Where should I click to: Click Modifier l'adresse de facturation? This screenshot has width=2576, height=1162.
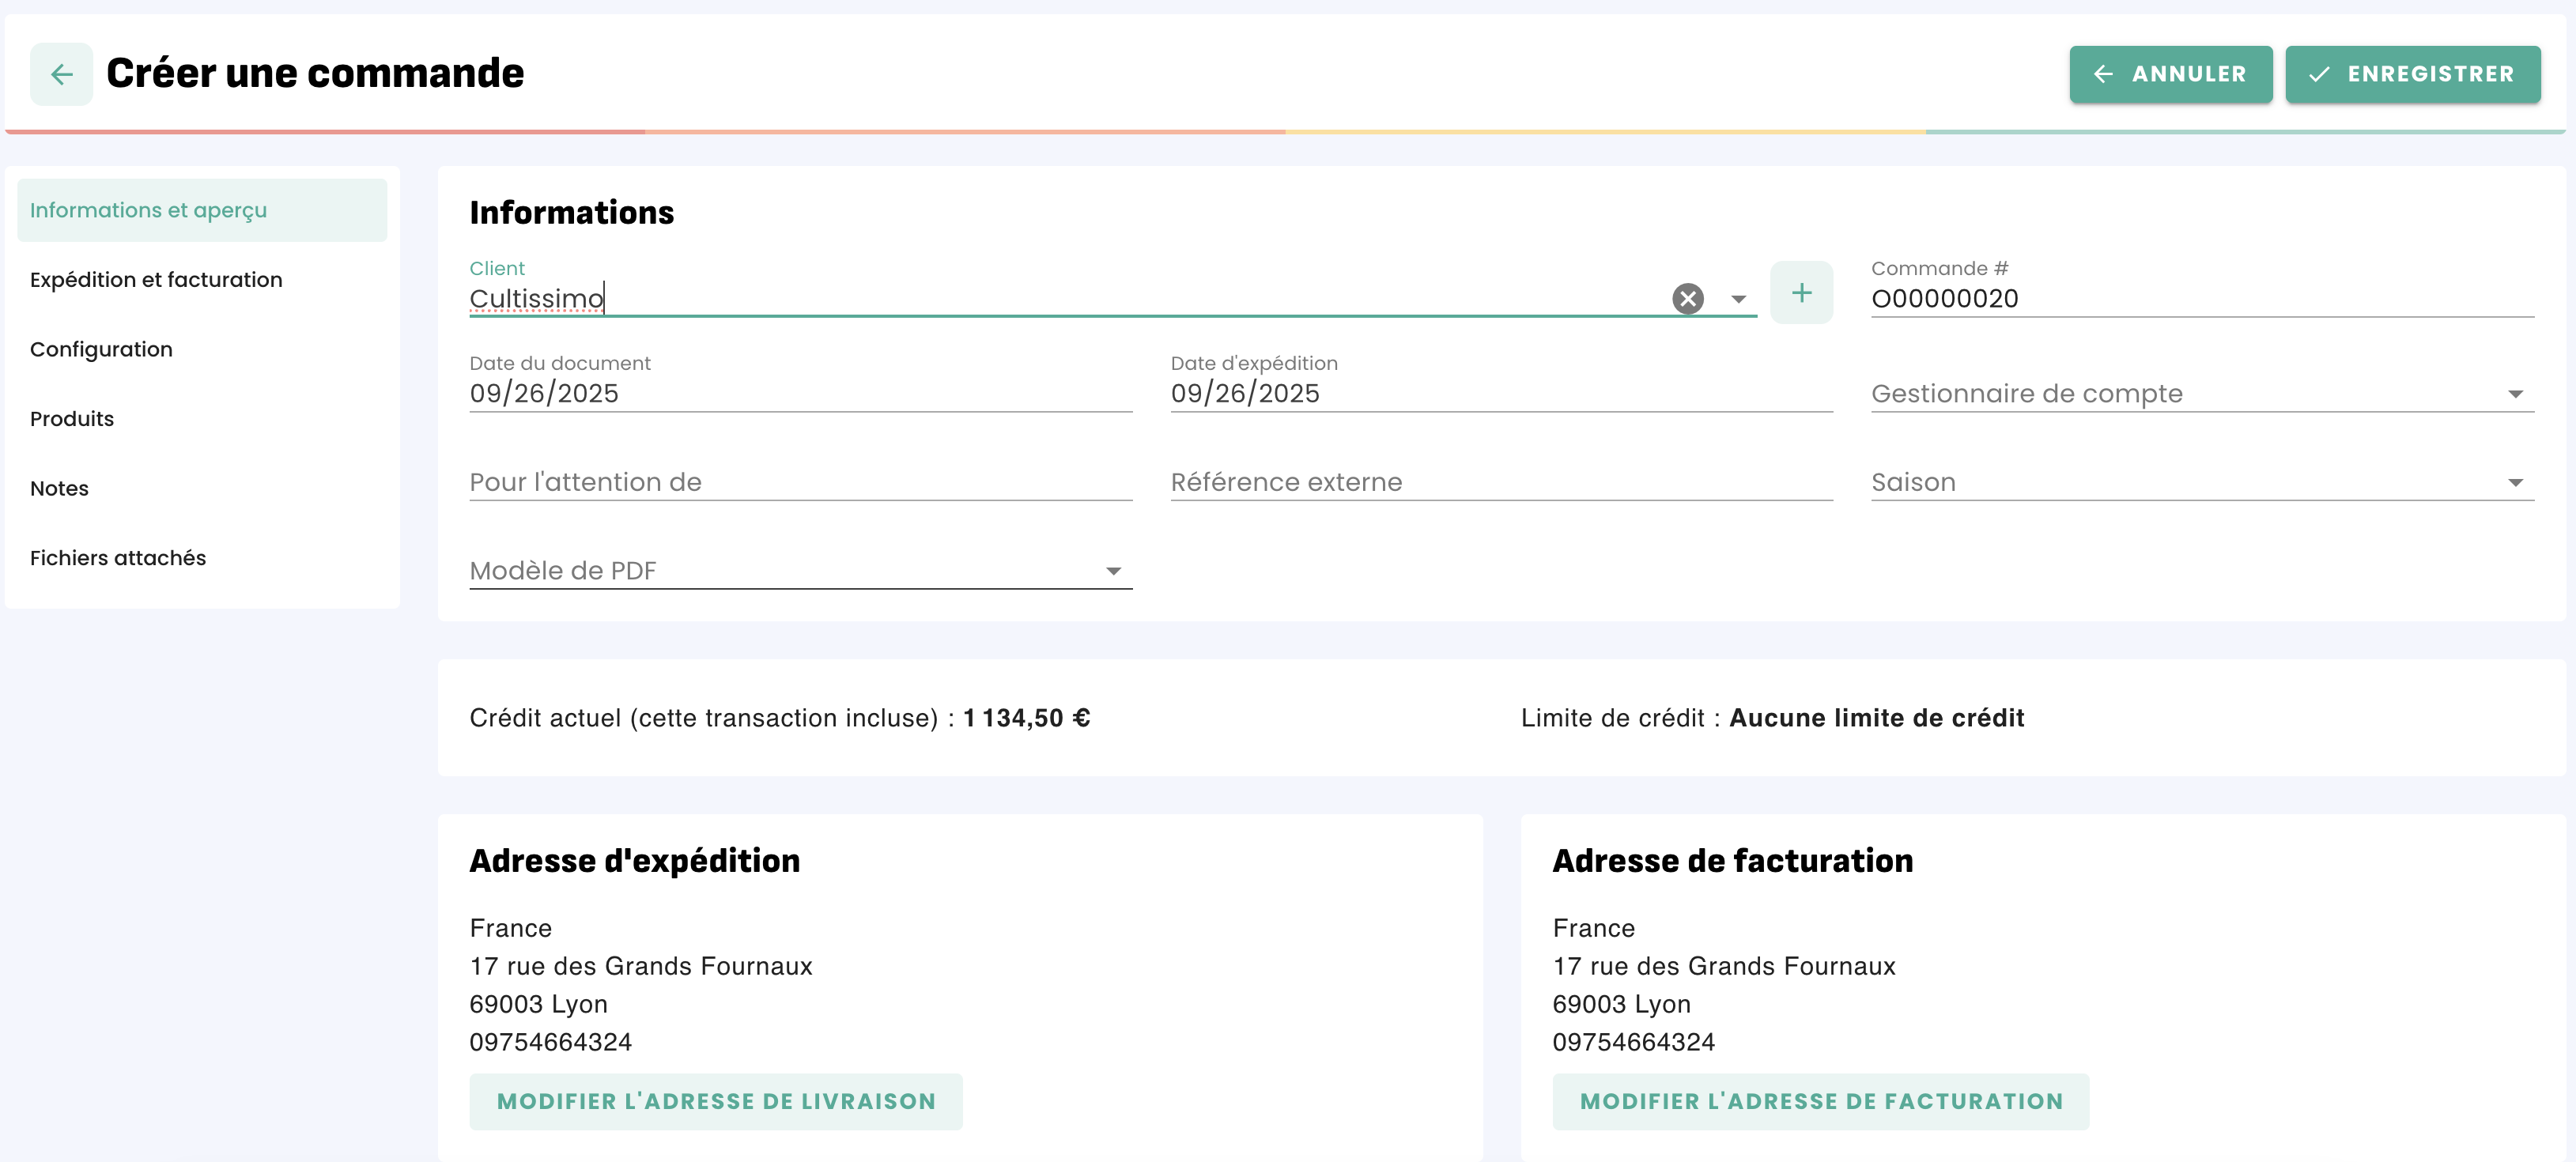(x=1820, y=1101)
